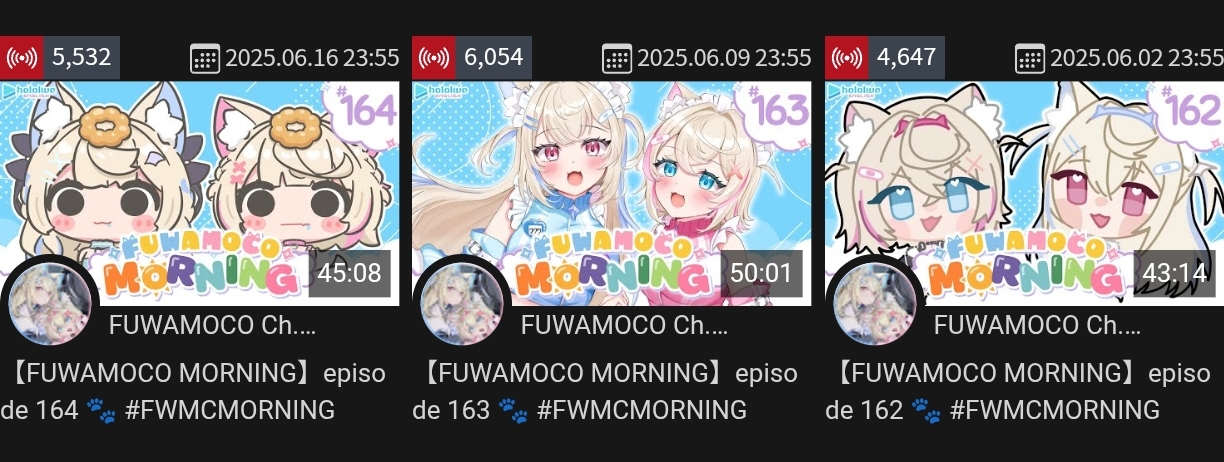Open the episode 162 video thumbnail
1224x462 pixels.
(x=1024, y=193)
